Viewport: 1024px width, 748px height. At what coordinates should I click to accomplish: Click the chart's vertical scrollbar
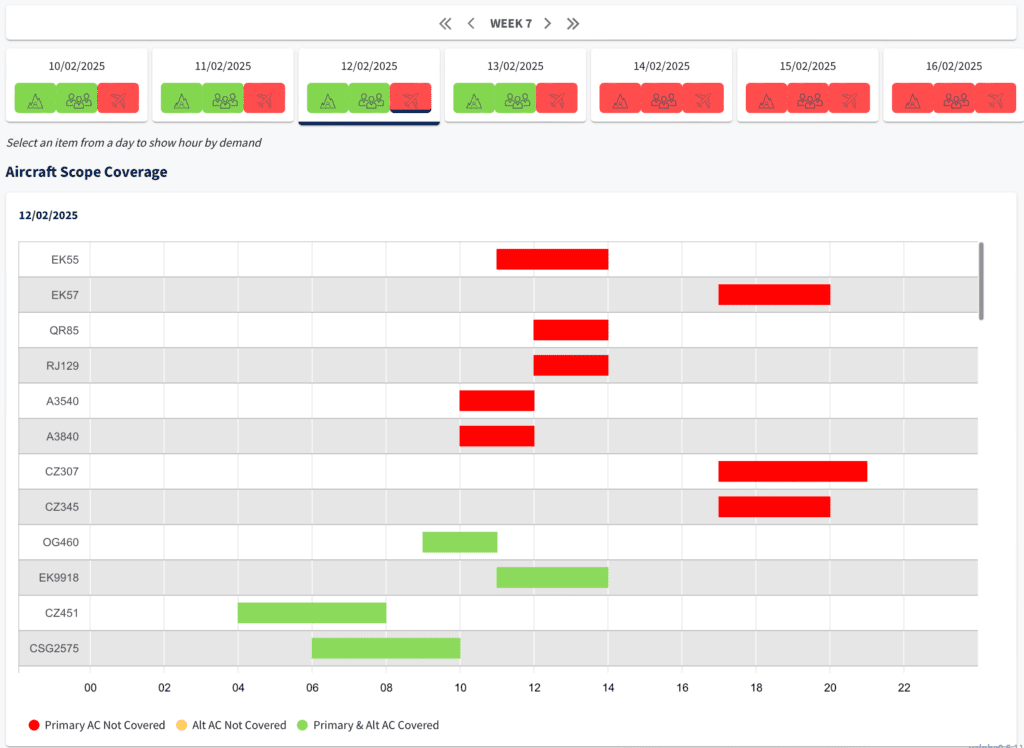pyautogui.click(x=981, y=281)
